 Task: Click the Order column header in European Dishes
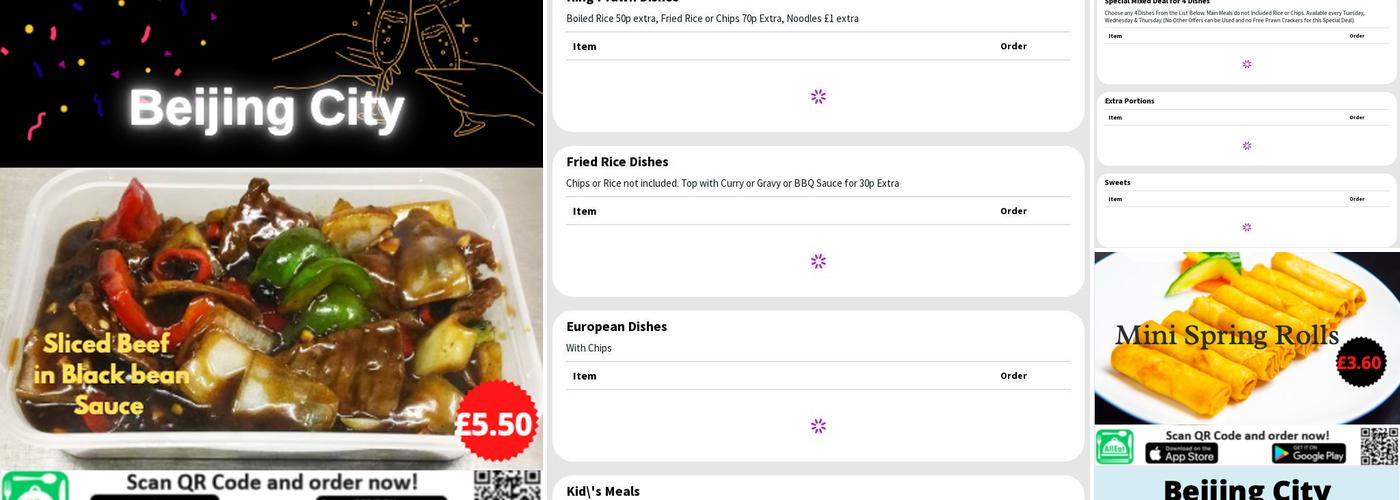pos(1013,376)
